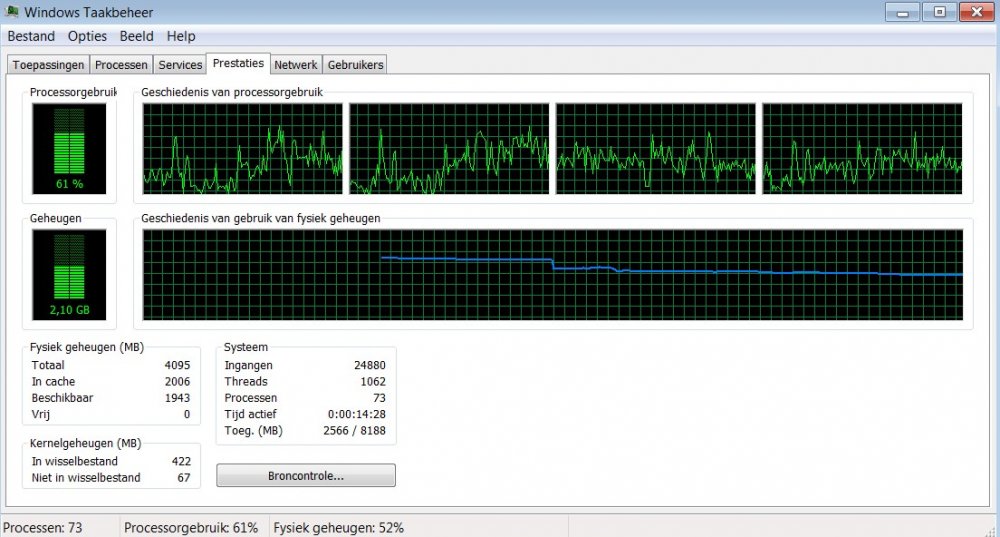Click the Fysiek geheugen (MB) group label
The height and width of the screenshot is (537, 1000).
click(87, 348)
